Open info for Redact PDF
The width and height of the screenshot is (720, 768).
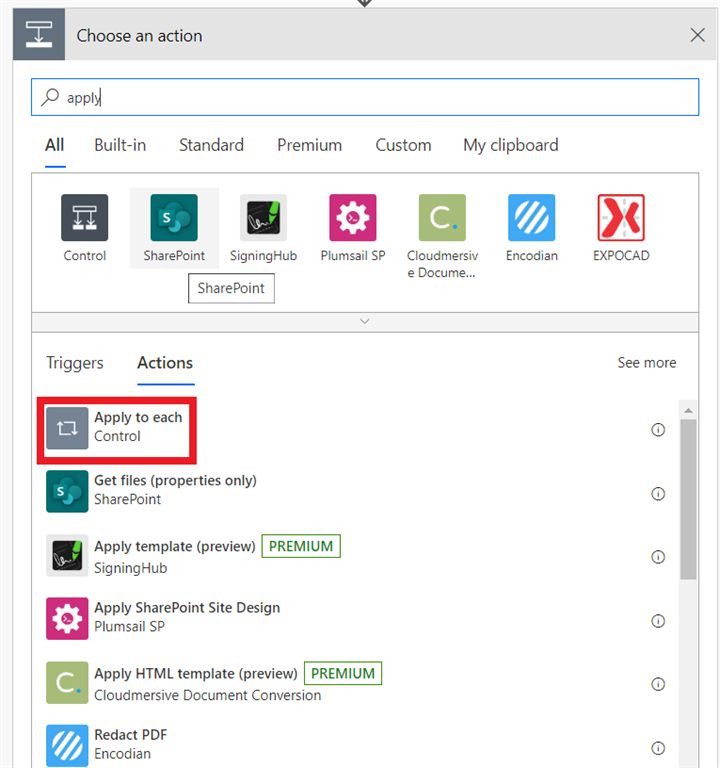(x=658, y=748)
